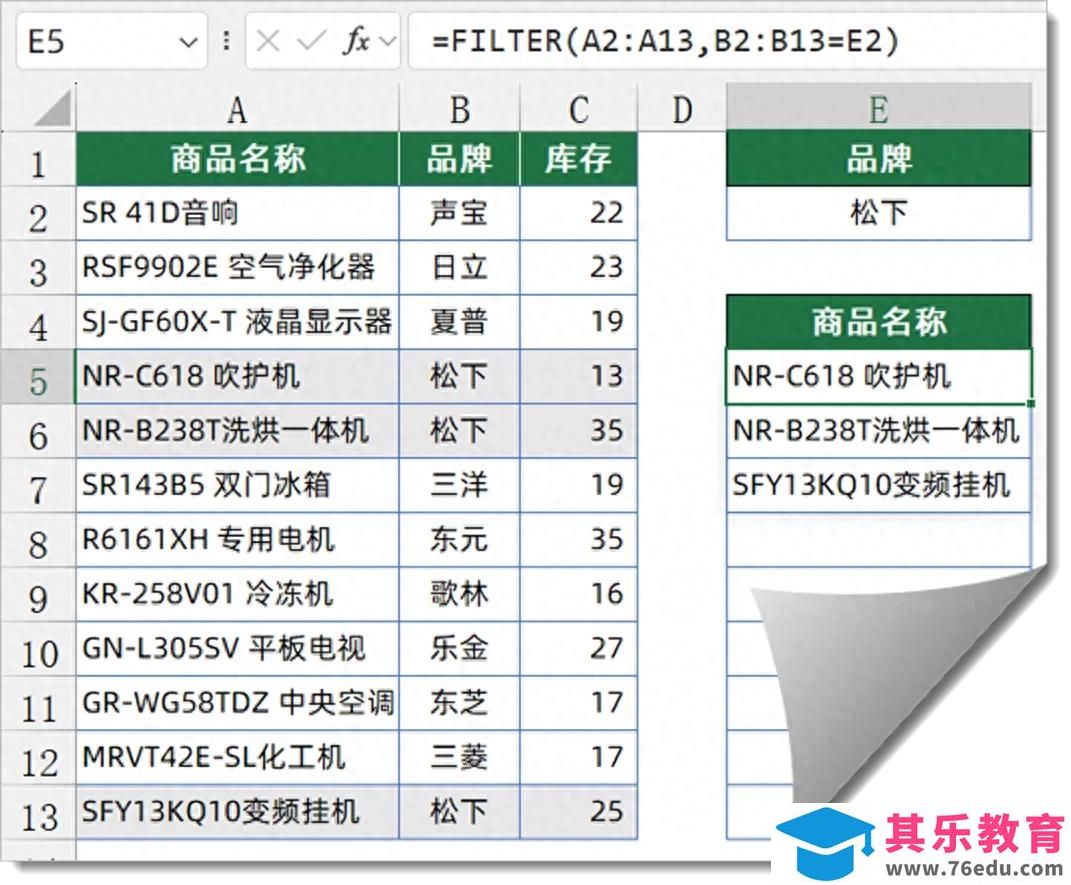1071x885 pixels.
Task: Click header cell 商品名称 in column E
Action: tap(878, 322)
